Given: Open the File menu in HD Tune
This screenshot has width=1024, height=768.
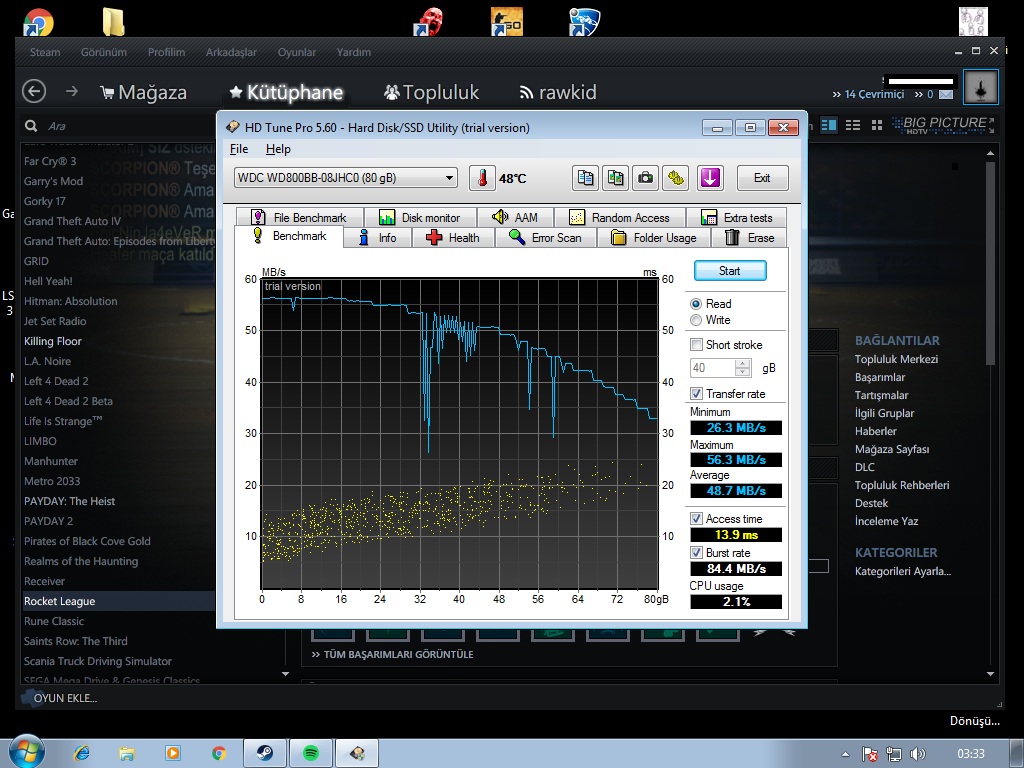Looking at the screenshot, I should click(x=239, y=149).
